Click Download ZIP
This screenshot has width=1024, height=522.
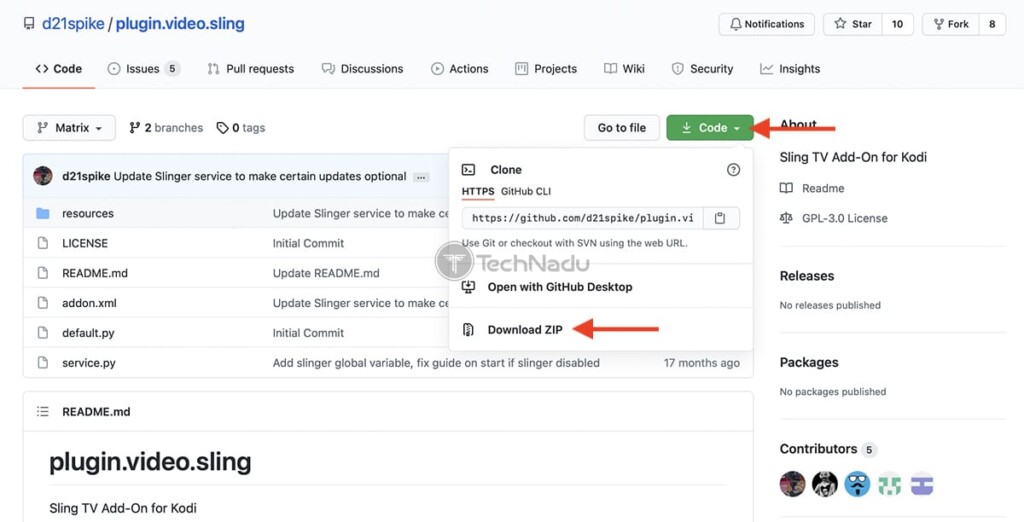(x=524, y=330)
